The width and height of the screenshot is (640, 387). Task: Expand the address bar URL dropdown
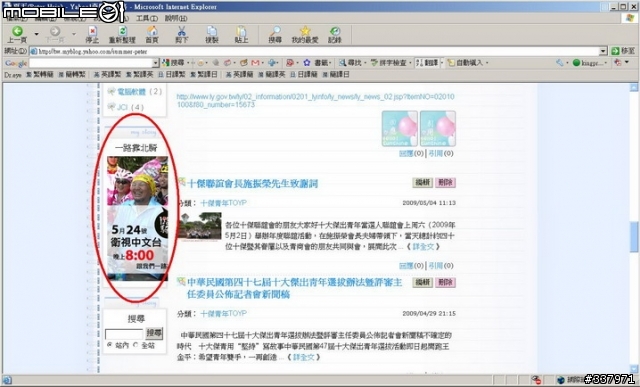tap(603, 51)
